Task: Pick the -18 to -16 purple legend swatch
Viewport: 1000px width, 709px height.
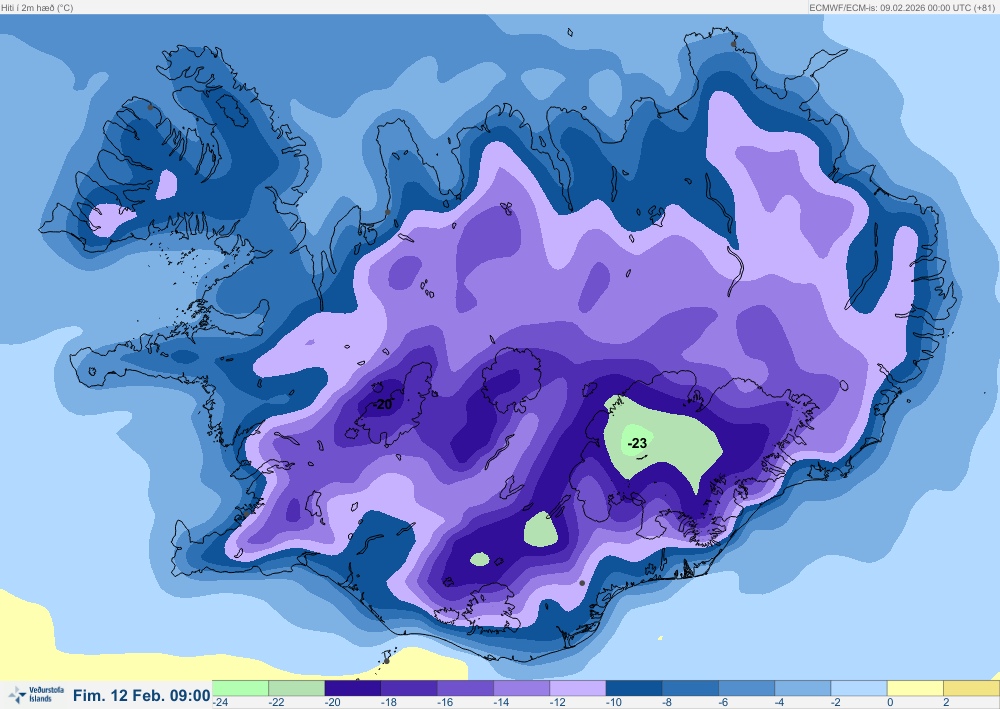Action: [409, 688]
